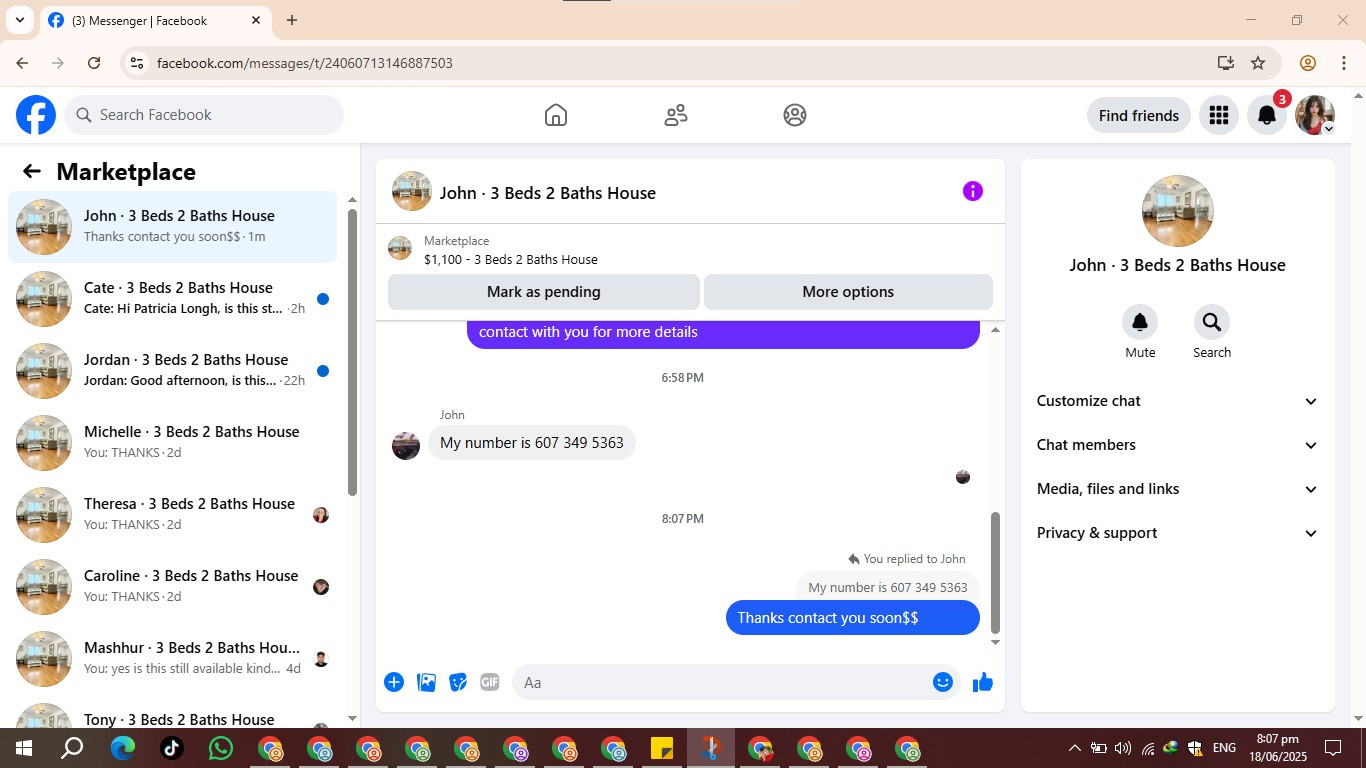Click the conversation list scrollbar
The width and height of the screenshot is (1366, 768).
352,352
